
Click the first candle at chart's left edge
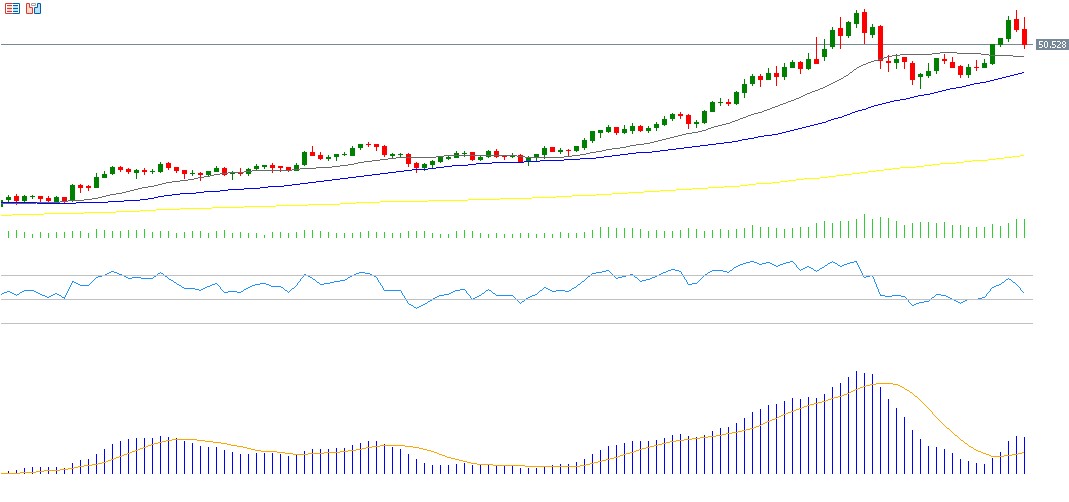[3, 202]
